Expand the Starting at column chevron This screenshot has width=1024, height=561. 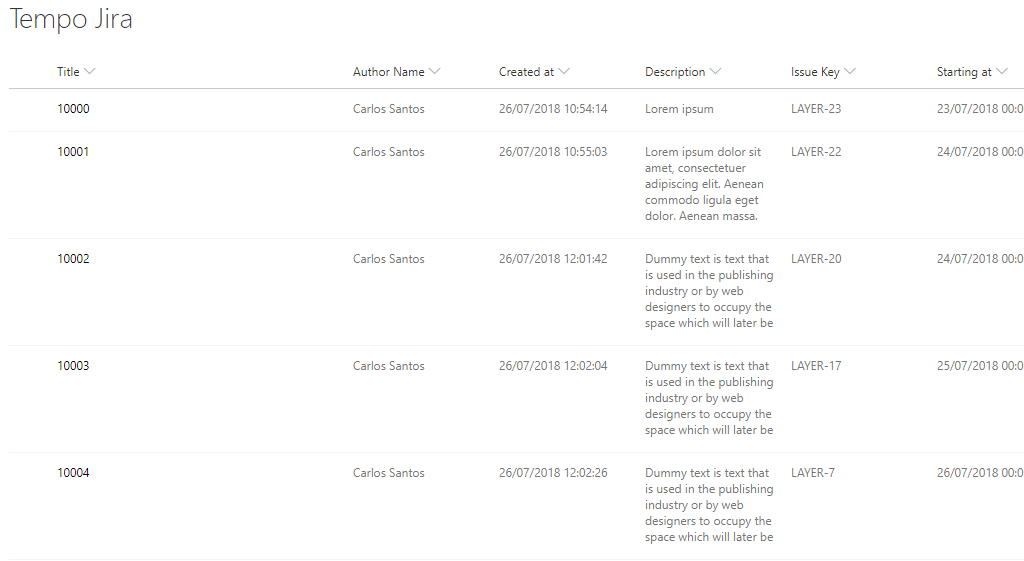tap(1002, 72)
